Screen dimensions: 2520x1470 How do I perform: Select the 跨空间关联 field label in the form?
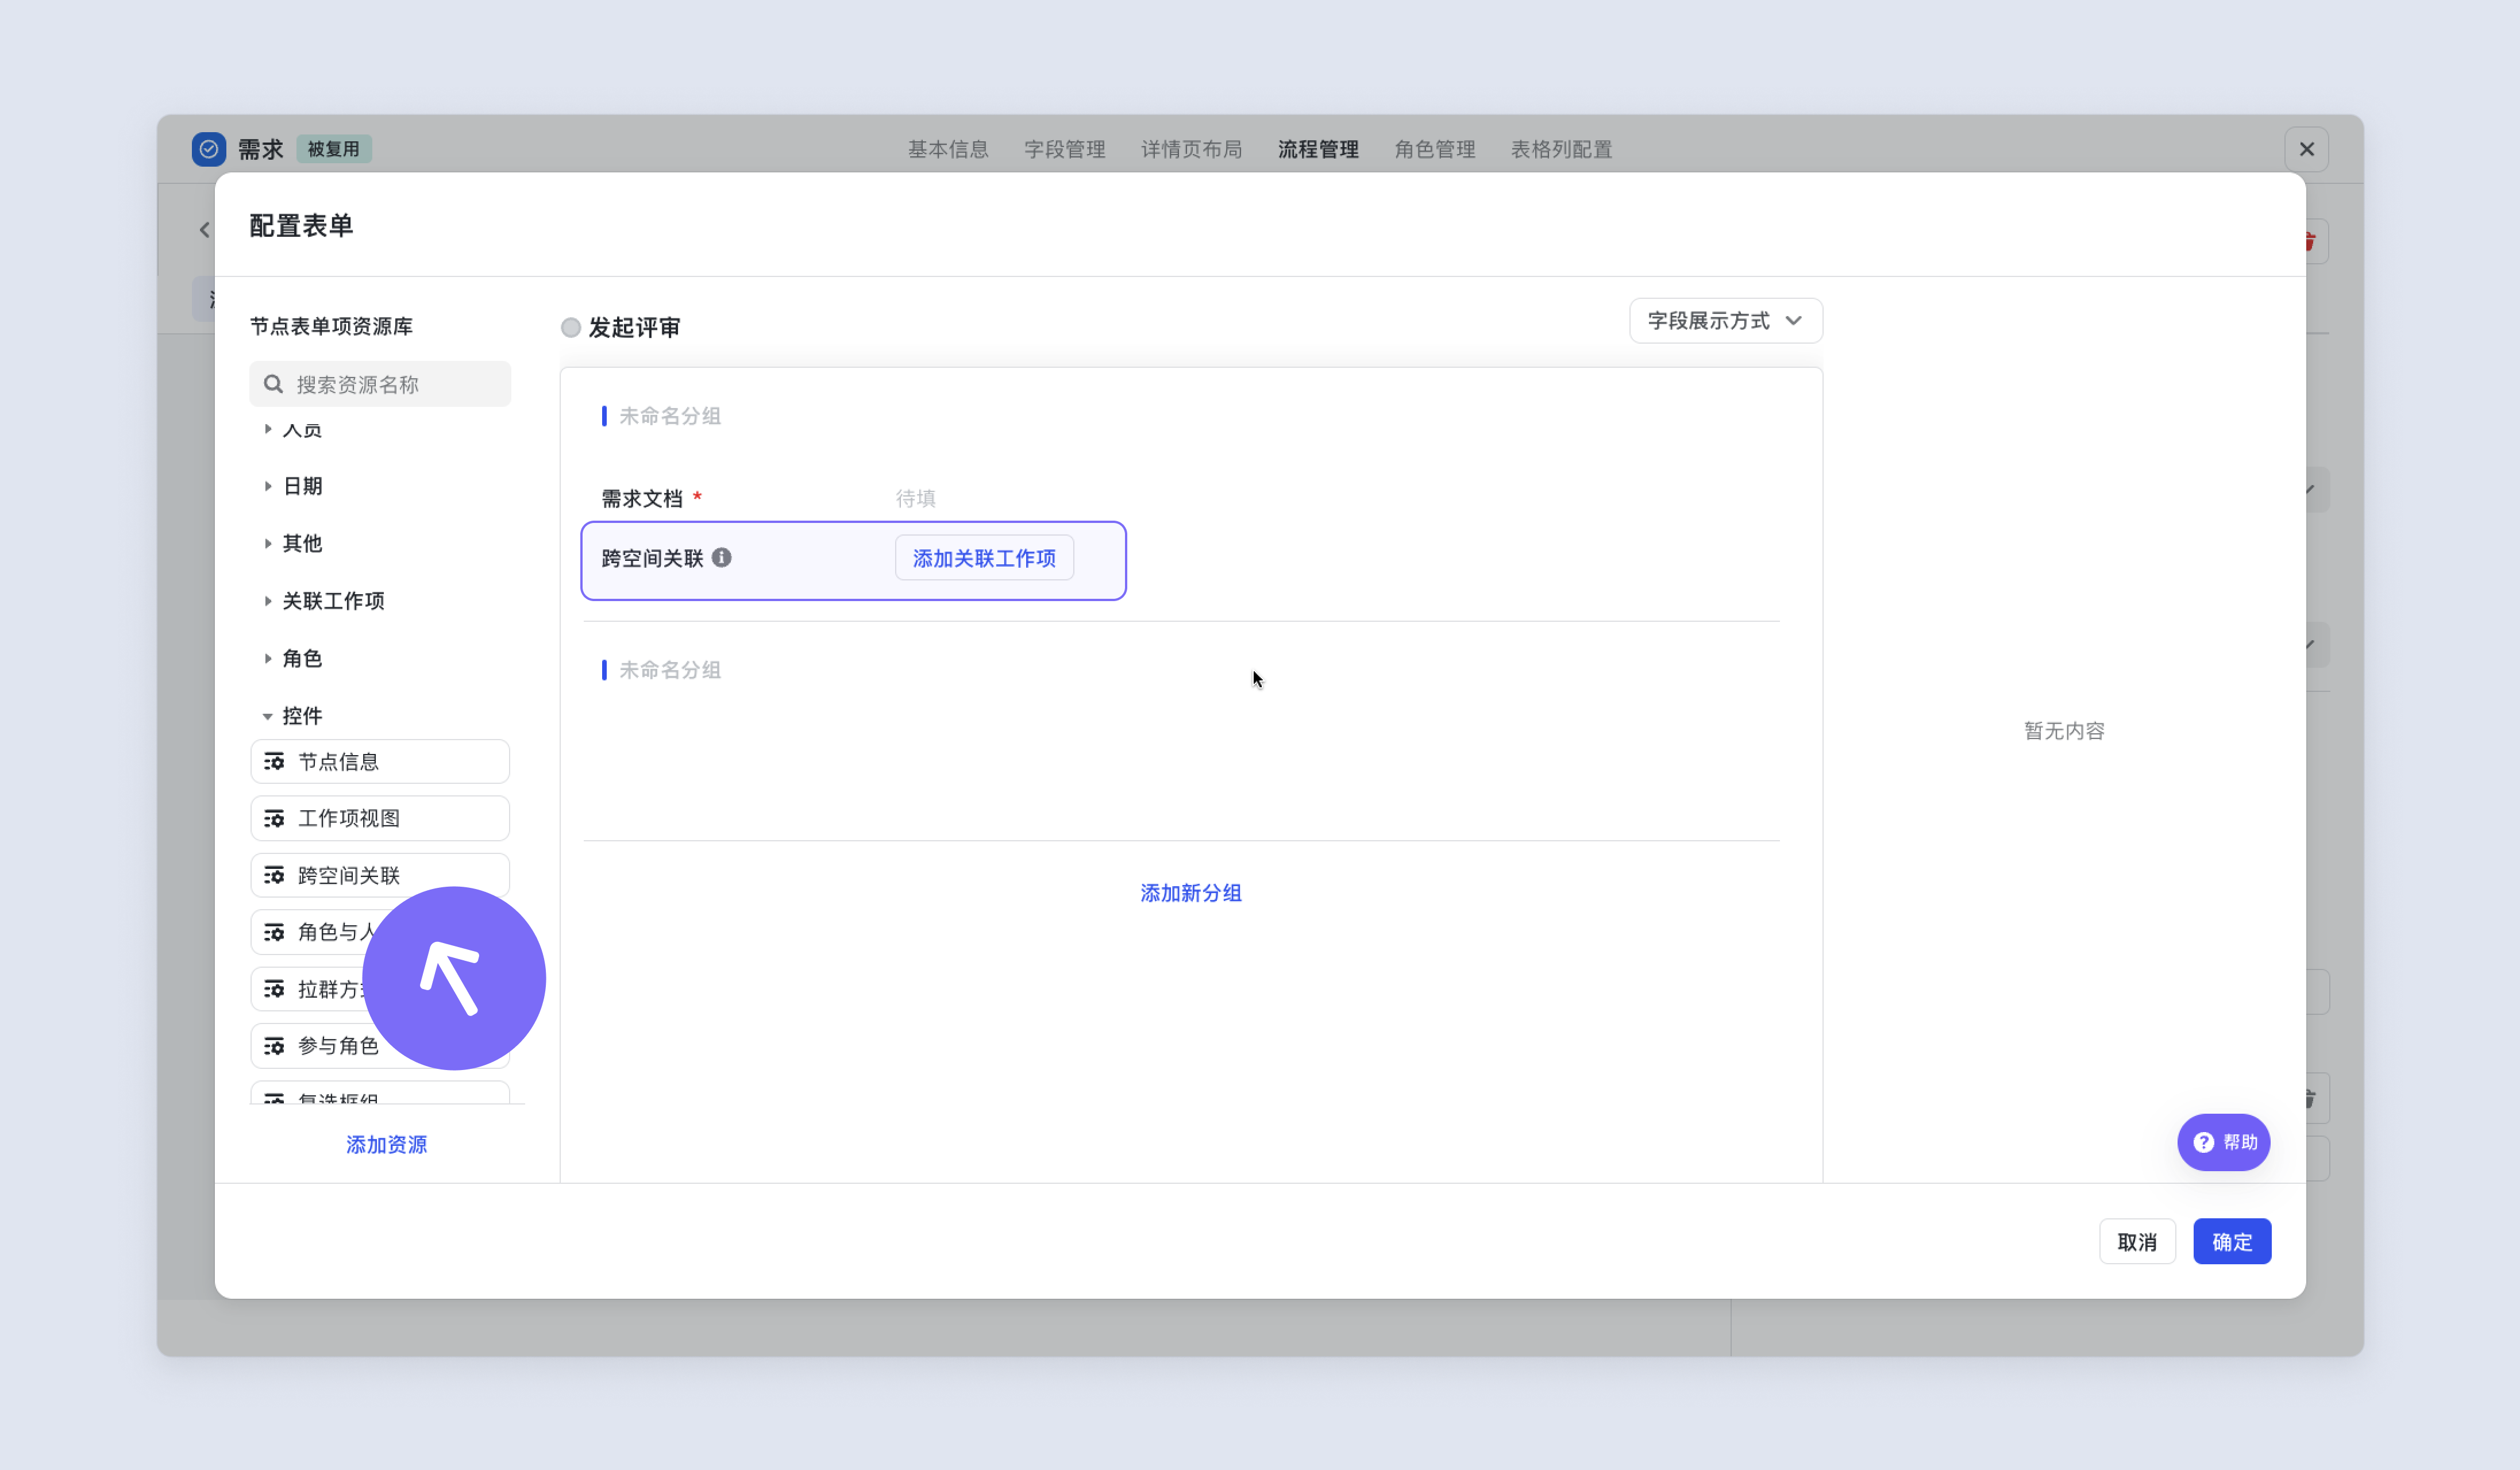pos(652,557)
